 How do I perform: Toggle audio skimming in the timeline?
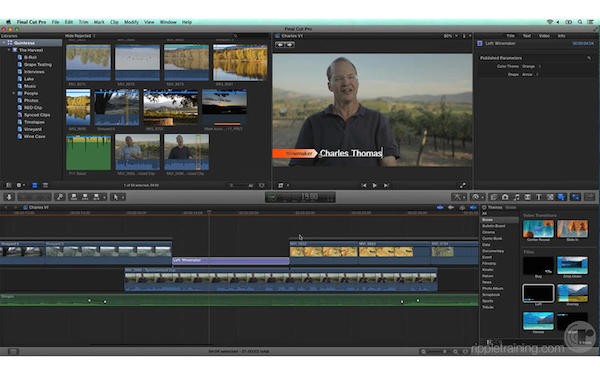click(x=451, y=207)
